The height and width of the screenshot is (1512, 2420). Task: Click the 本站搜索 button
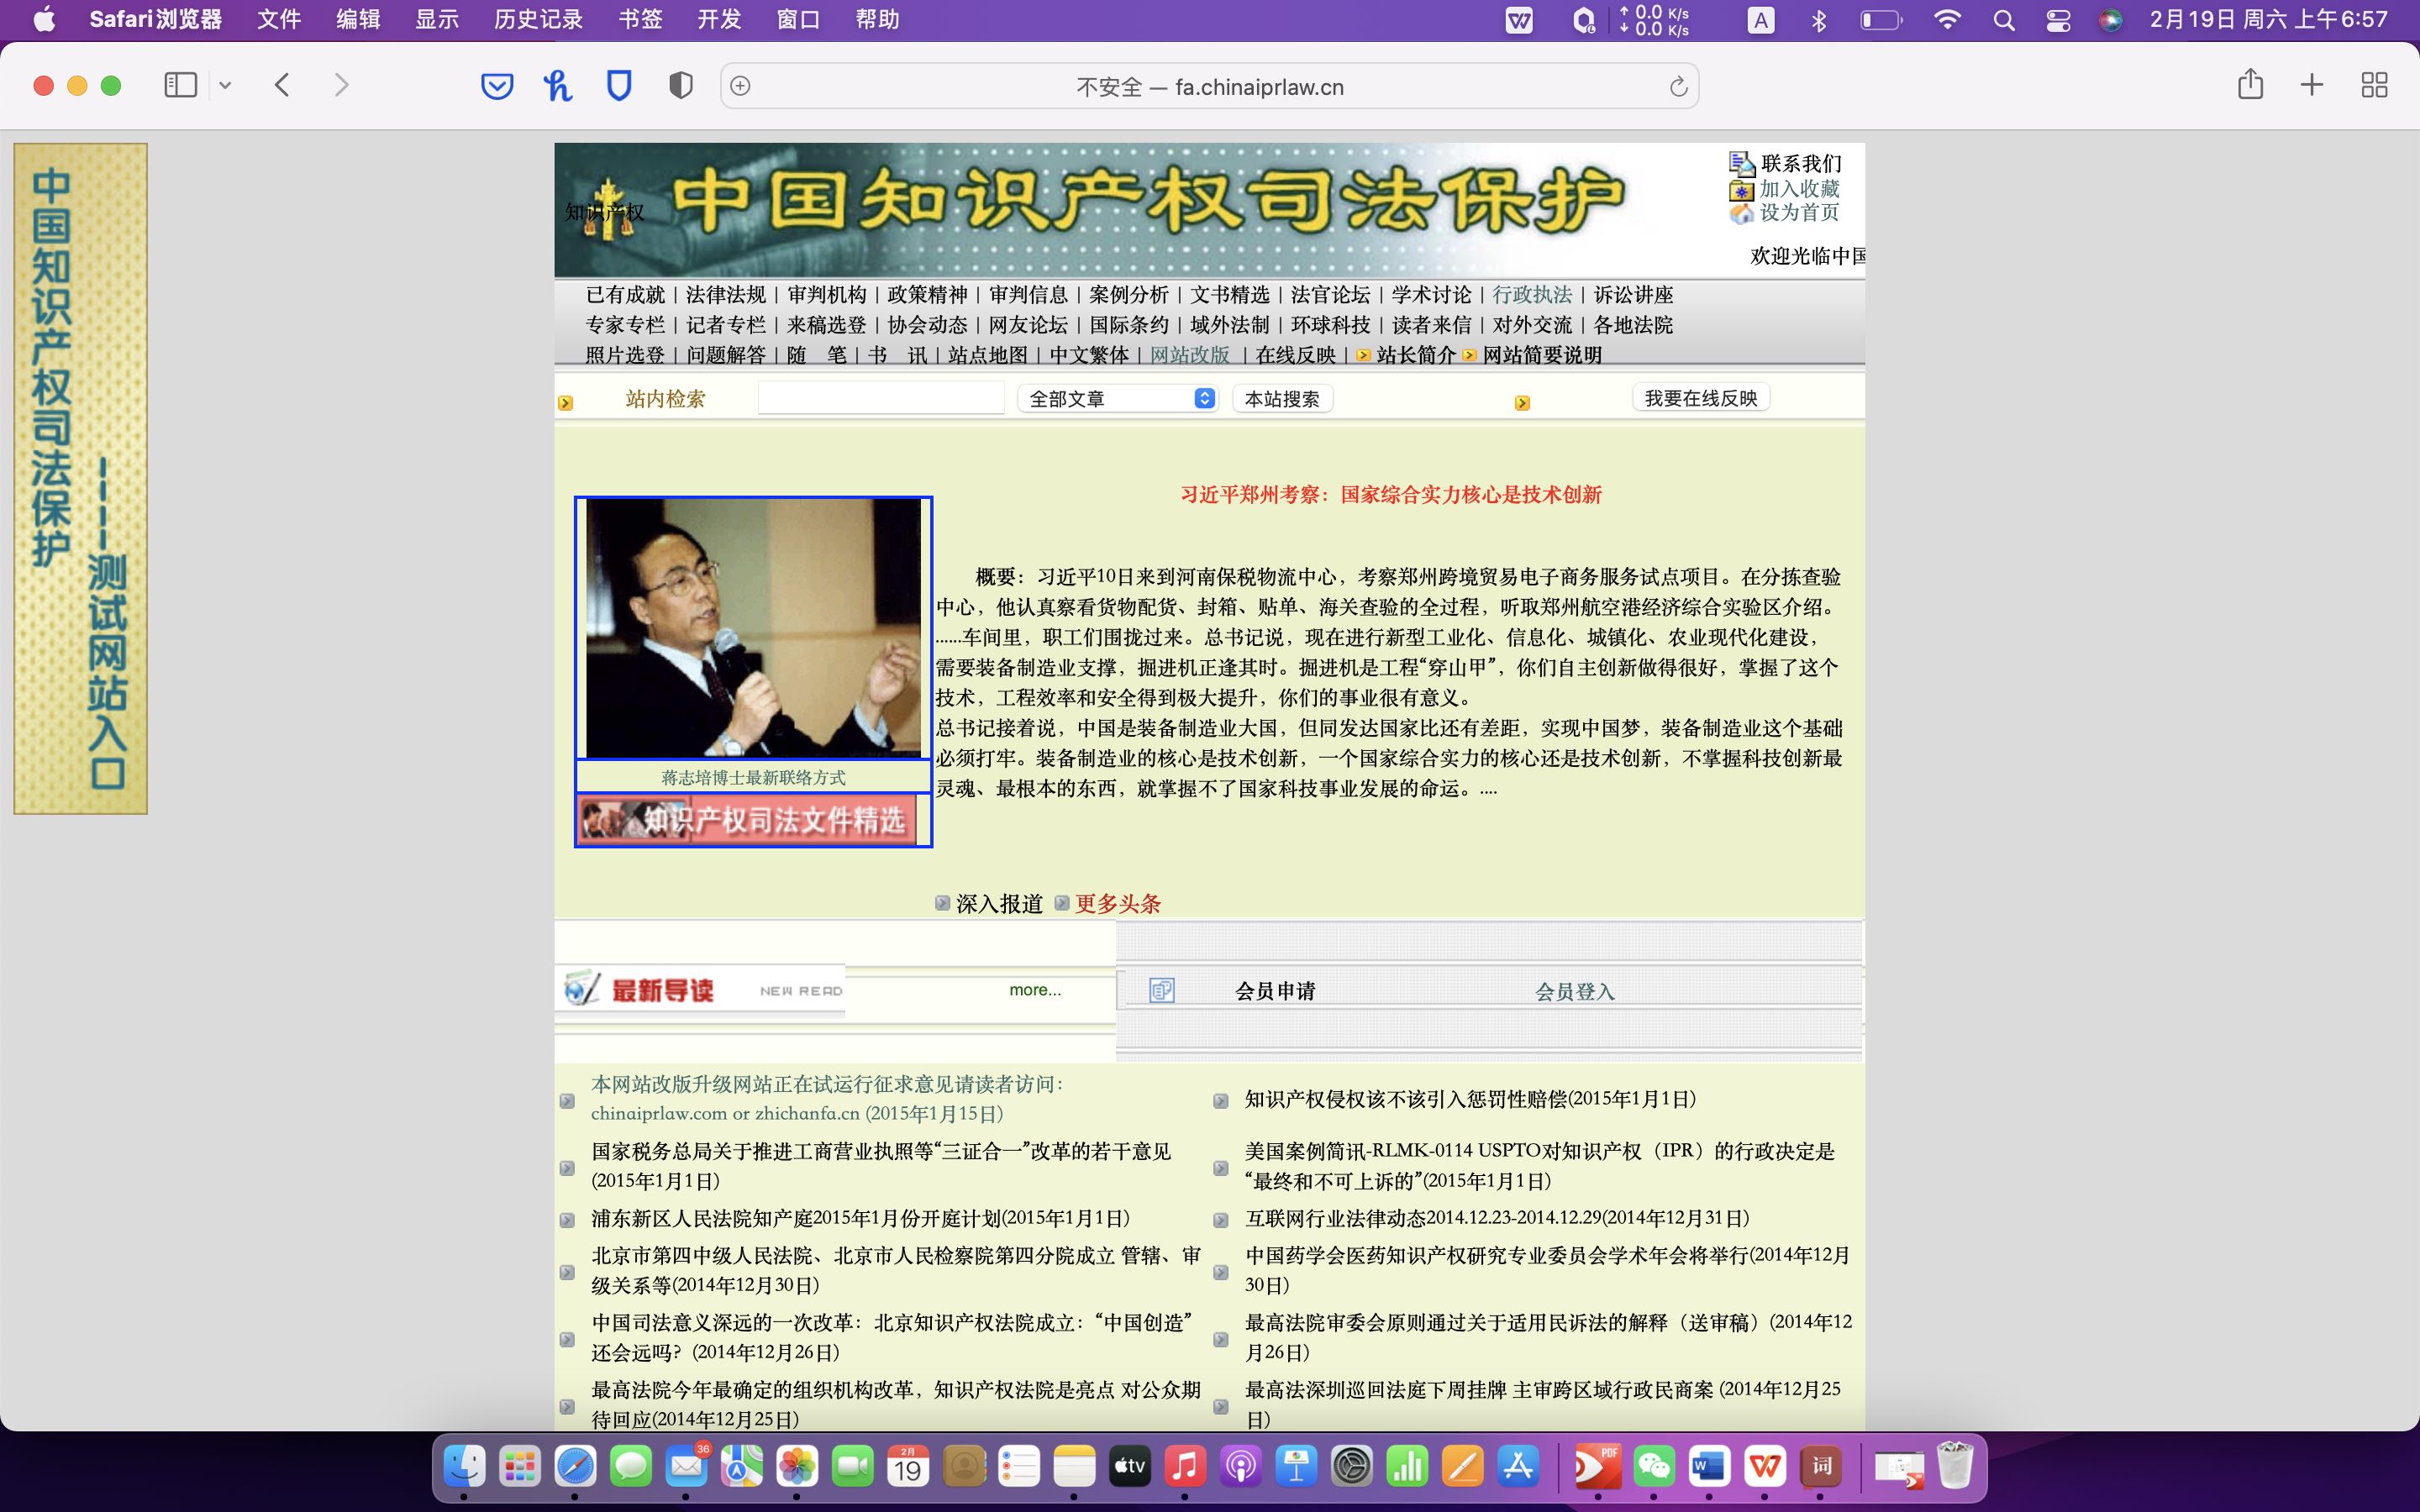click(x=1282, y=399)
